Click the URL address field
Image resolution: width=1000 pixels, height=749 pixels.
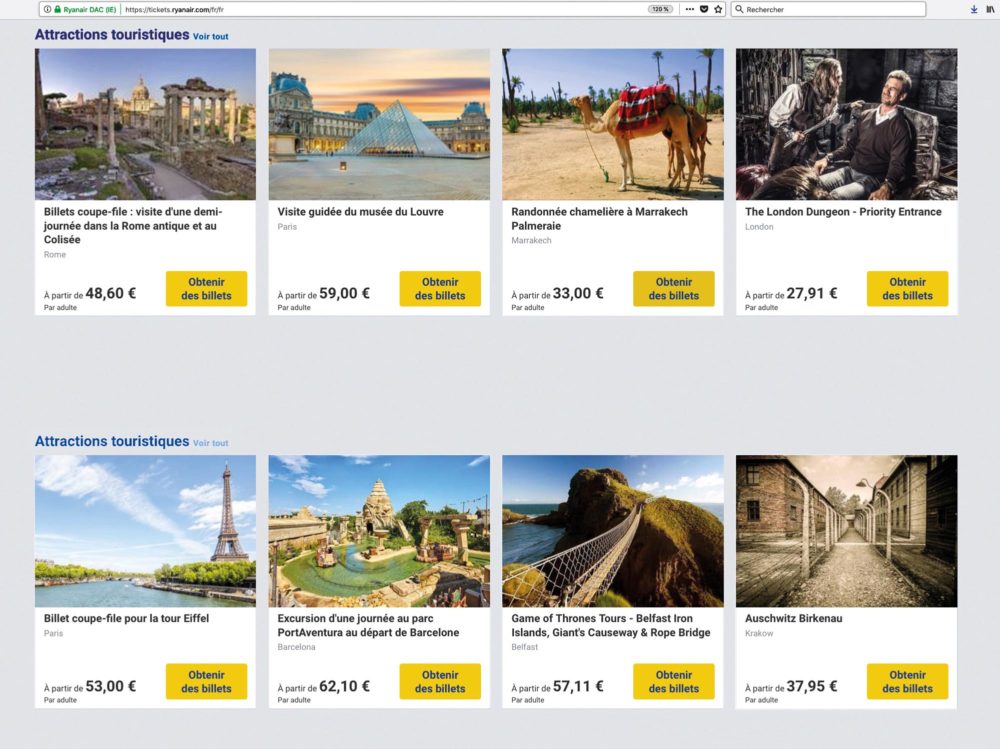pos(350,9)
